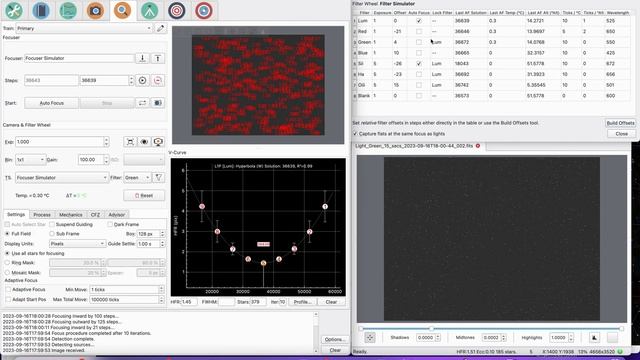Click the Auto Focus button
The image size is (640, 360).
click(x=51, y=103)
